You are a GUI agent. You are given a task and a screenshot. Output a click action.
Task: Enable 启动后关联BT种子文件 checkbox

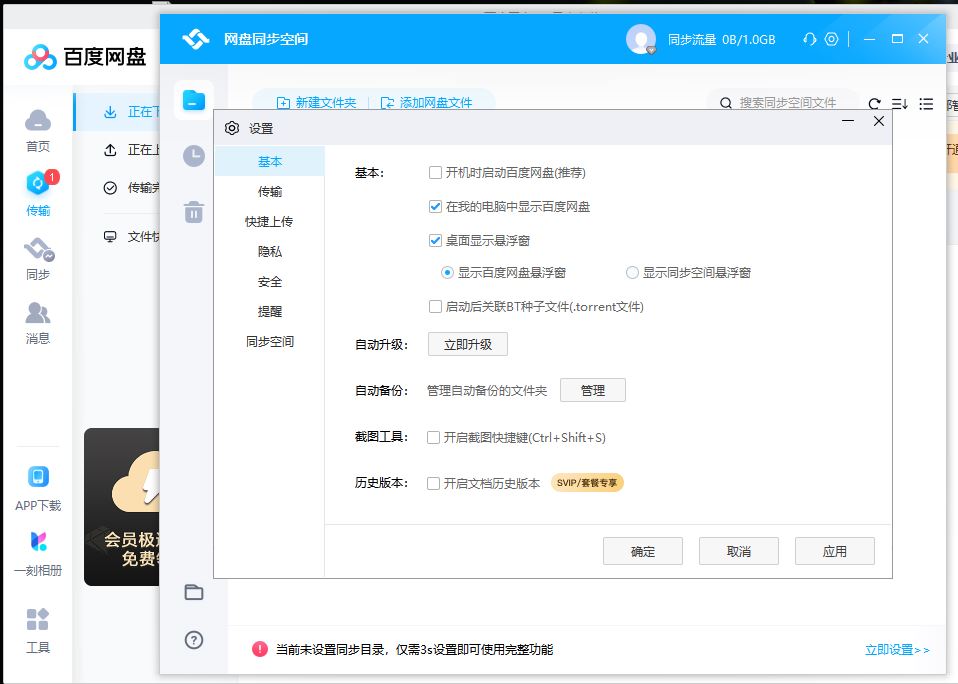[435, 307]
